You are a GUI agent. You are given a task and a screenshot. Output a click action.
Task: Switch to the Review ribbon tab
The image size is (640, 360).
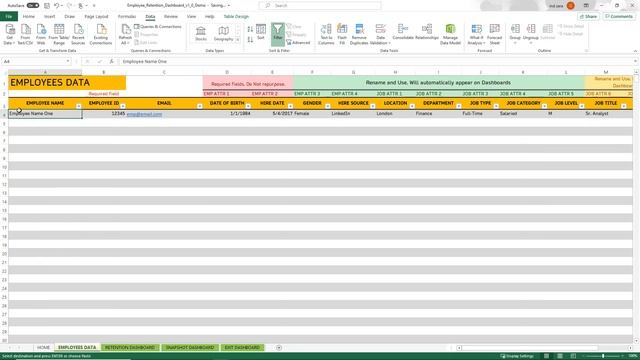[171, 16]
